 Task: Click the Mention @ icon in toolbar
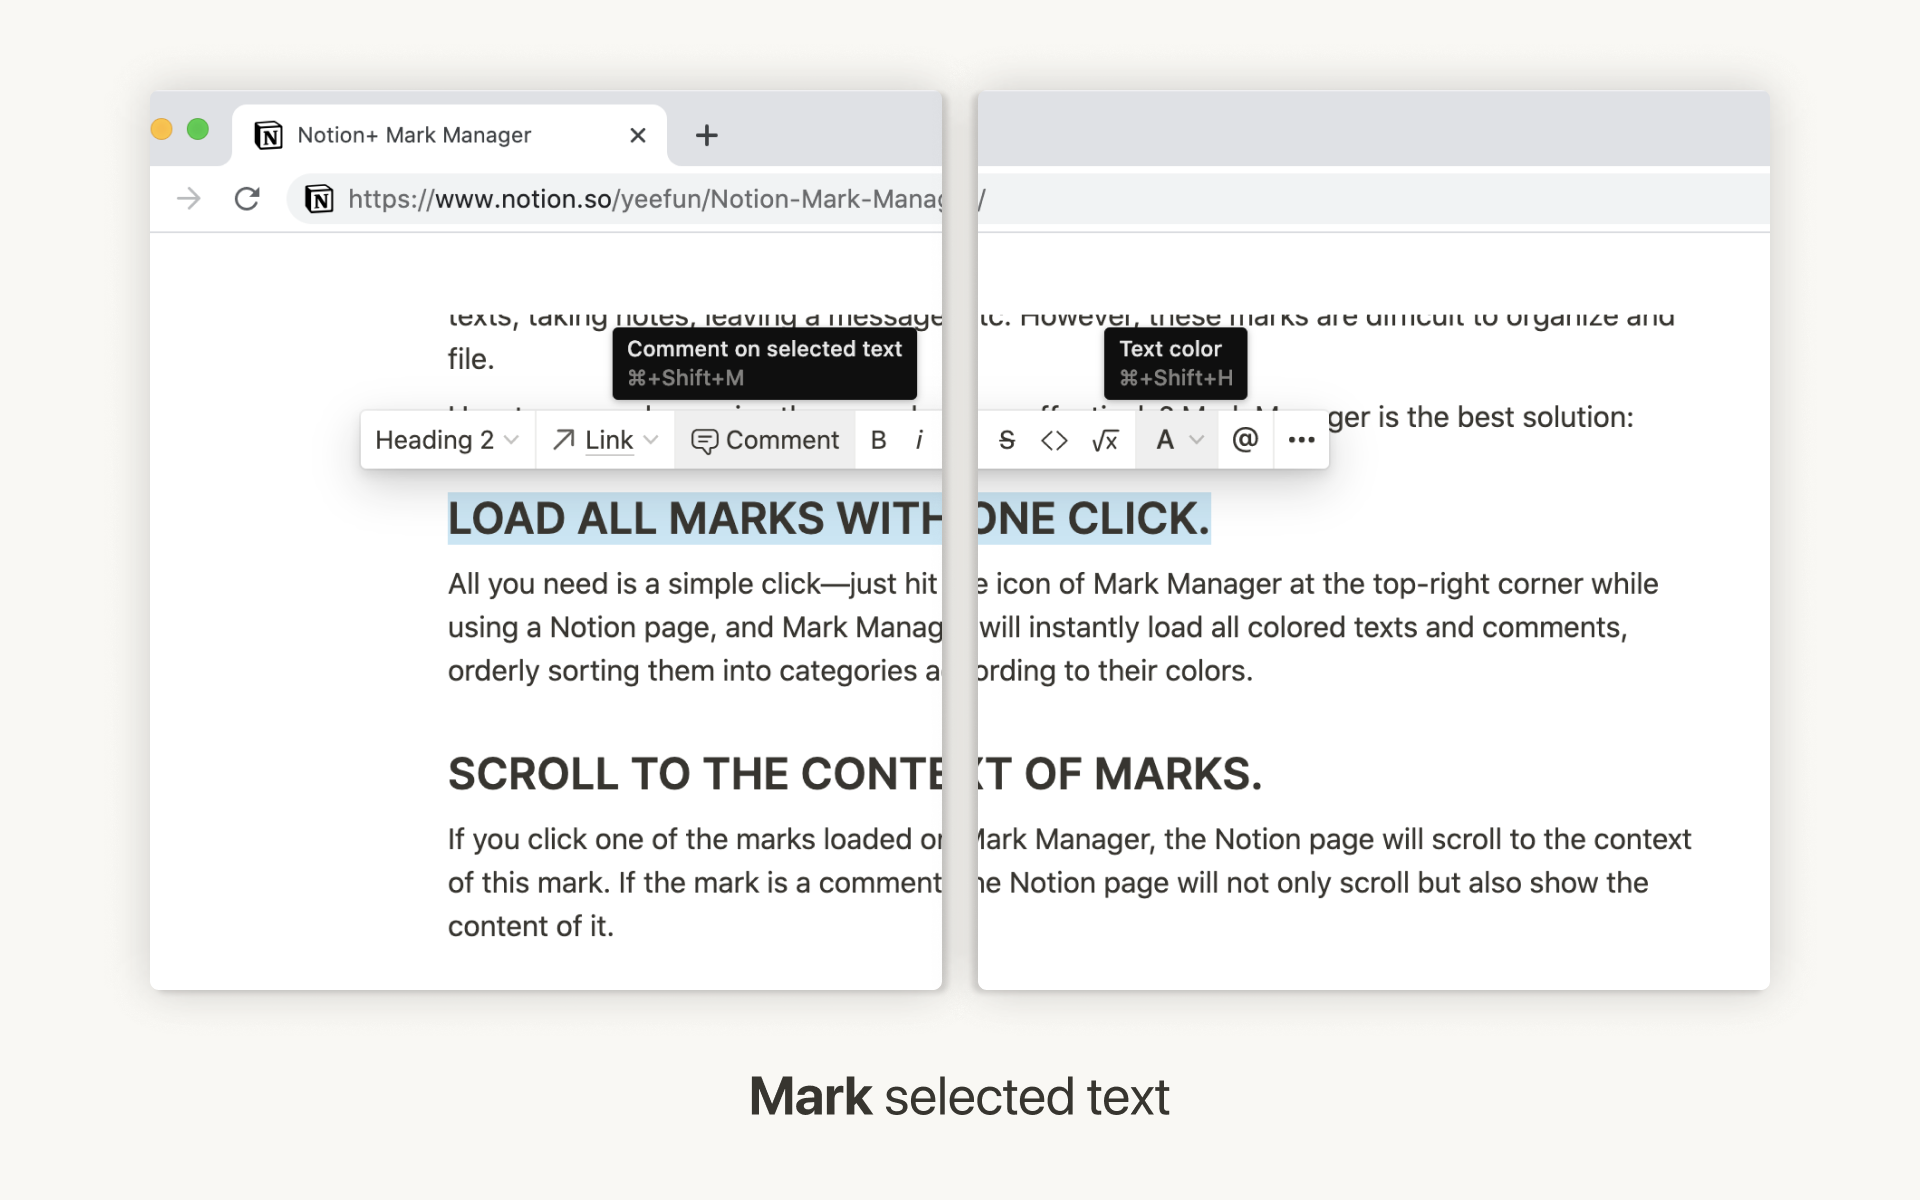pos(1243,440)
